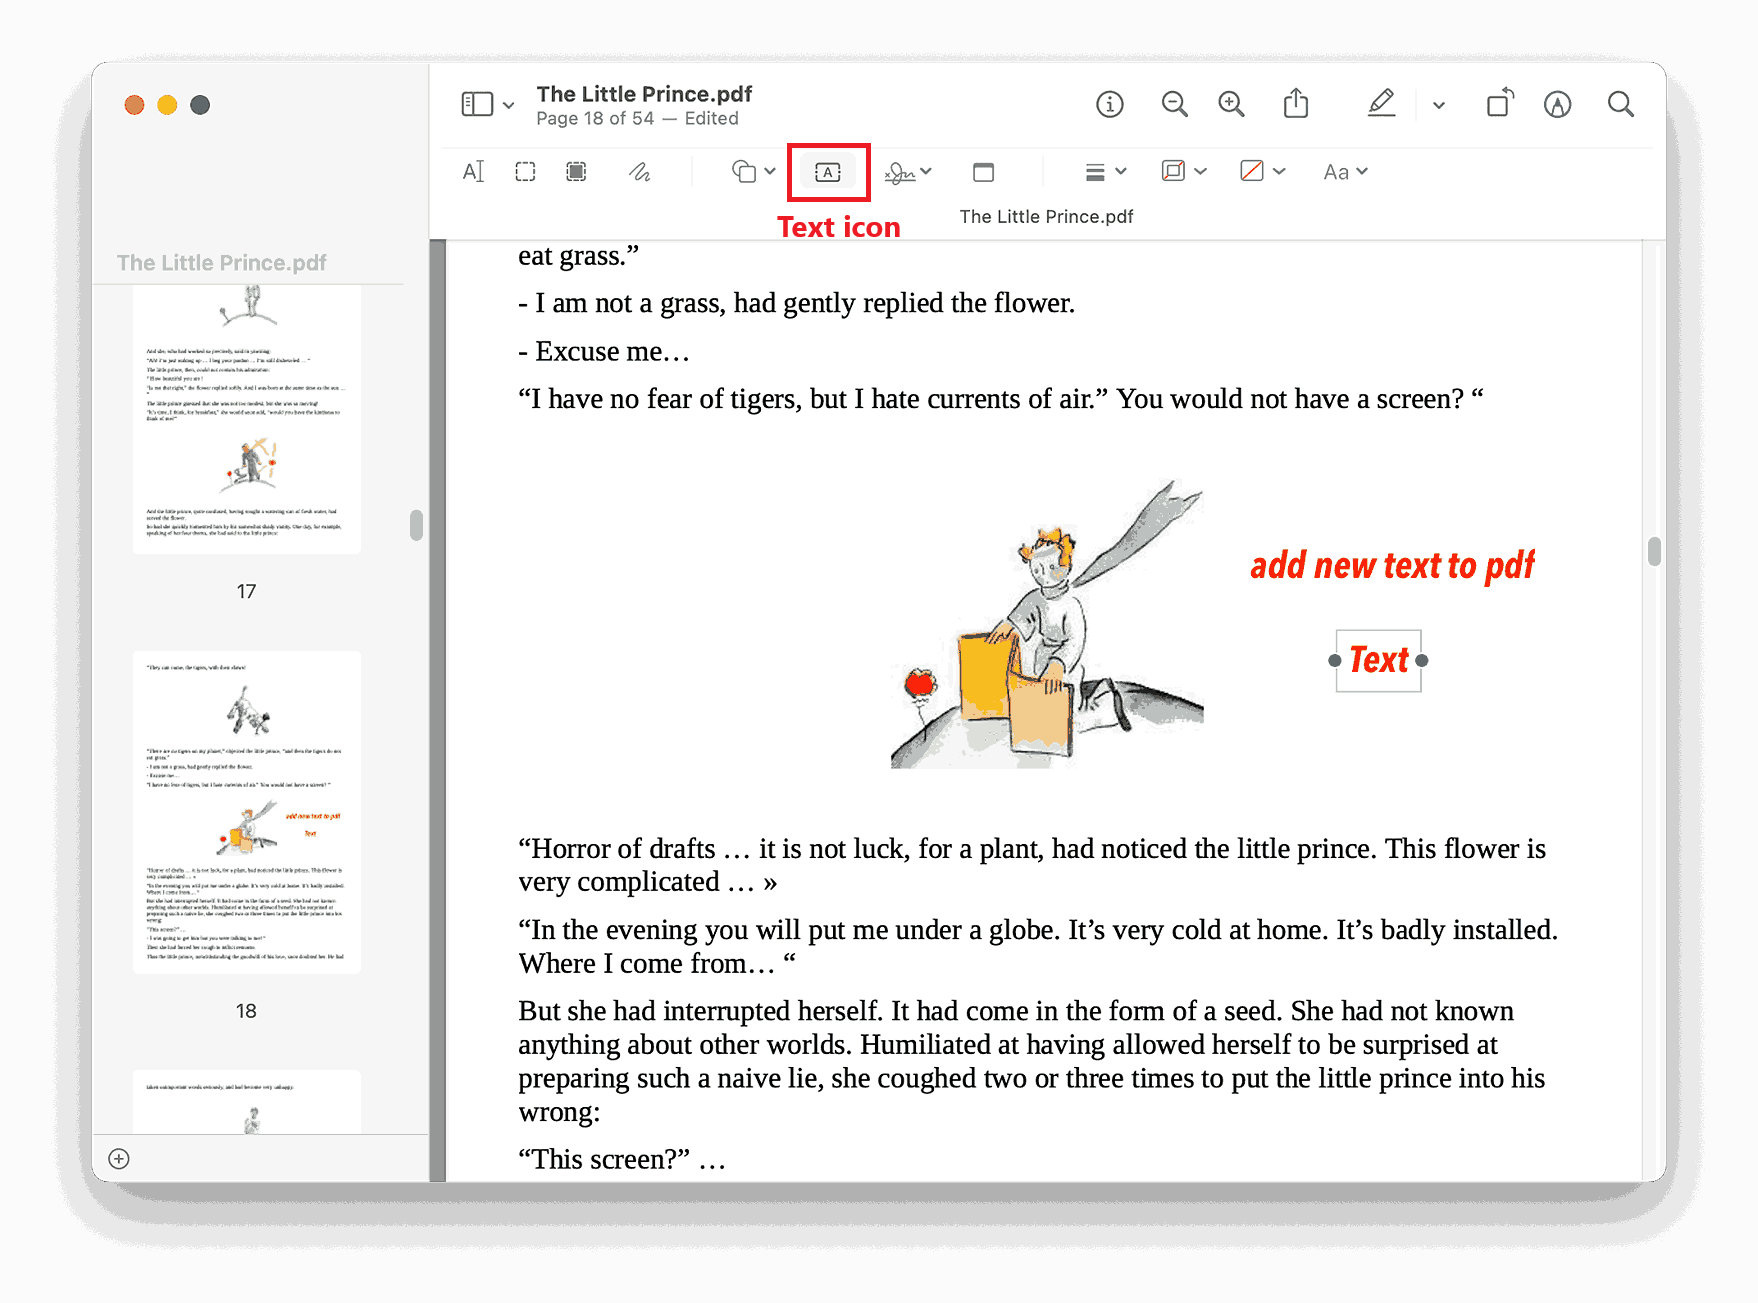Select the rectangular selection tool
The image size is (1758, 1303).
tap(525, 171)
